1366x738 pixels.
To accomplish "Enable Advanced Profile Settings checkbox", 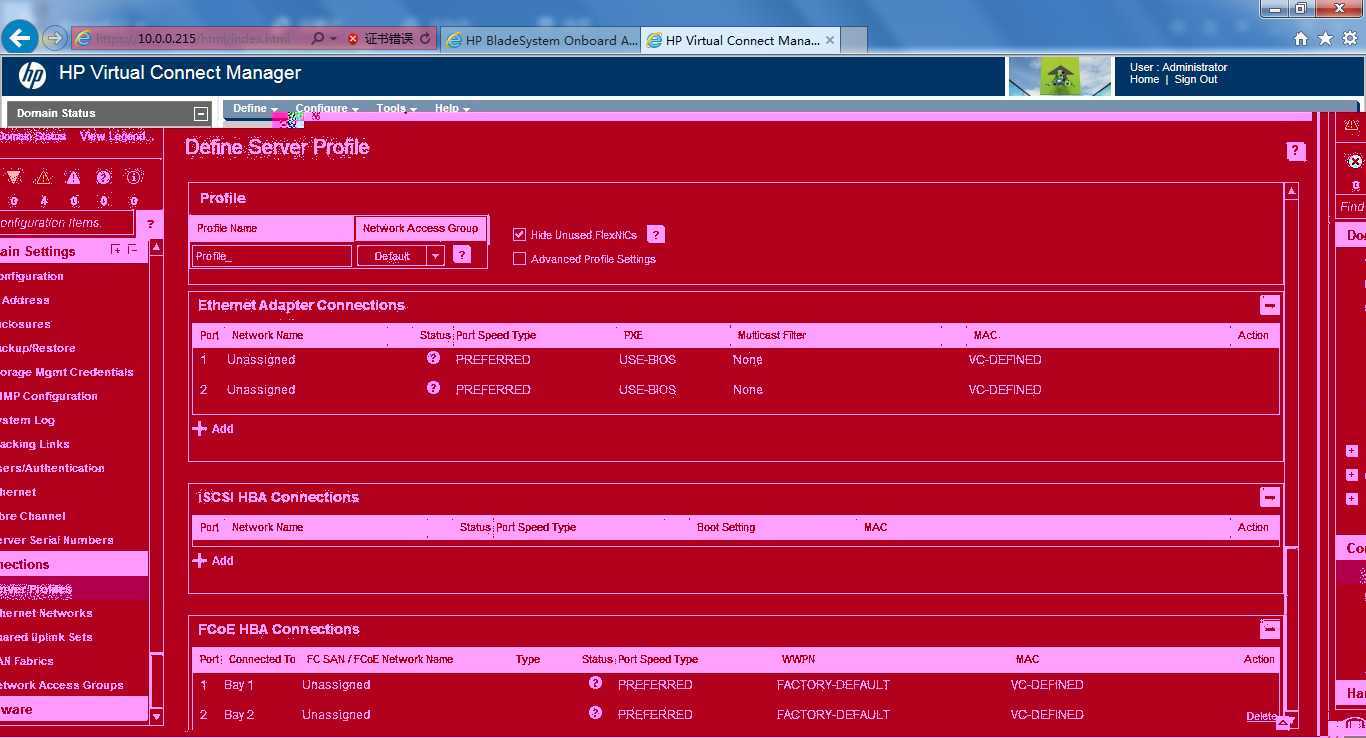I will pos(519,259).
